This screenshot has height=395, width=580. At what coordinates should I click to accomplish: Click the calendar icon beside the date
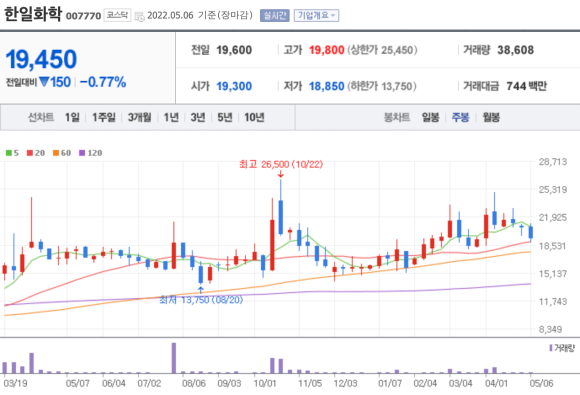[x=139, y=16]
